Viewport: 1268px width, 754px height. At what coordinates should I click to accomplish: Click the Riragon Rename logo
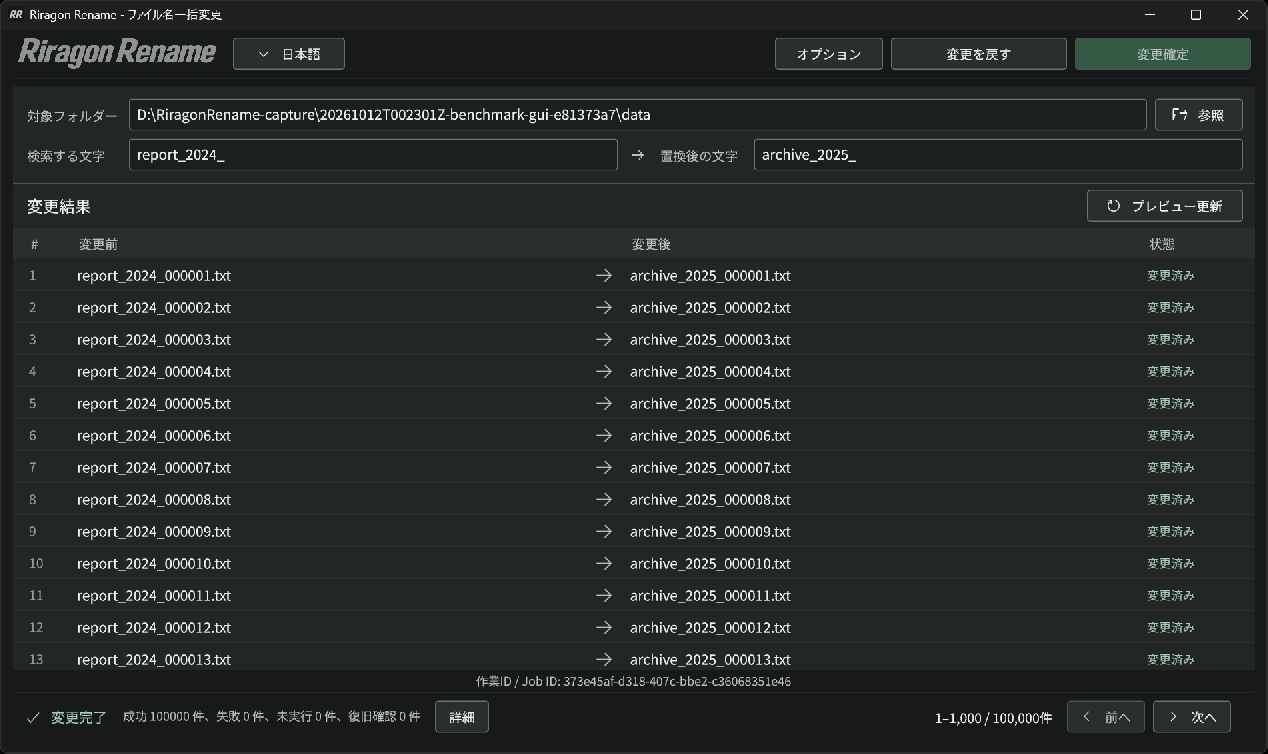tap(117, 53)
